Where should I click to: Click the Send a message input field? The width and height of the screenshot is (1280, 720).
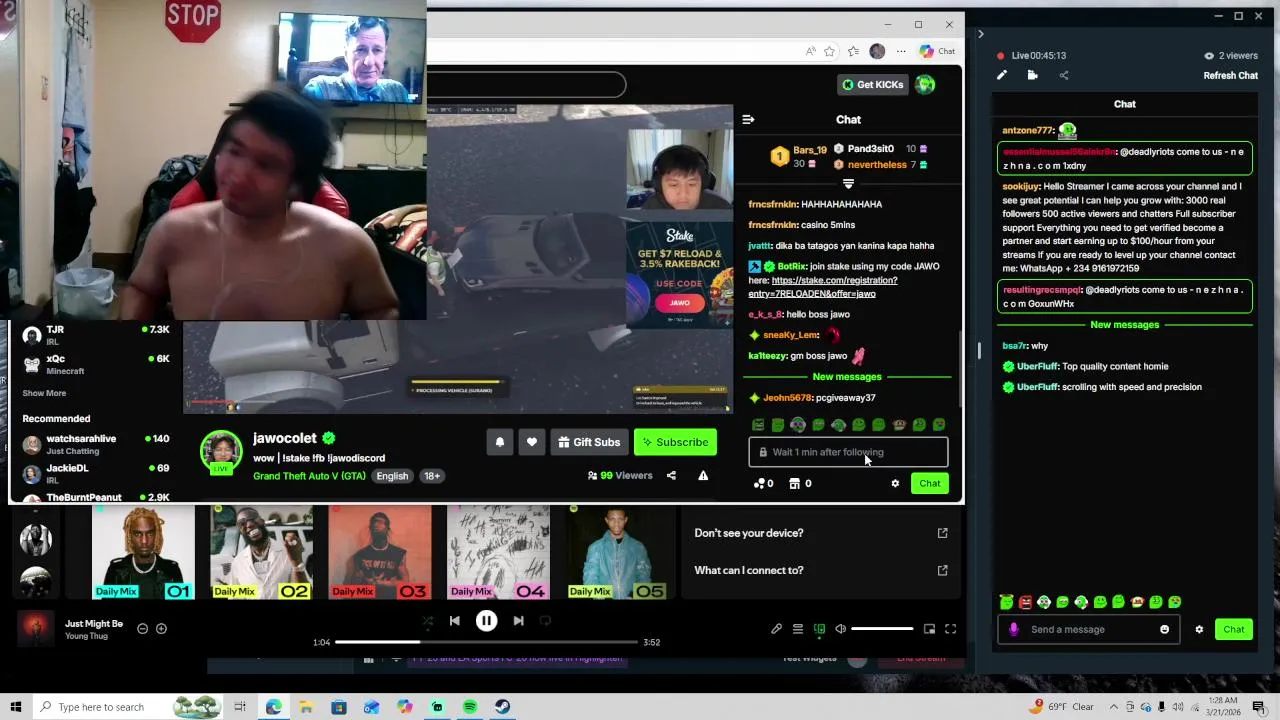(x=1088, y=630)
